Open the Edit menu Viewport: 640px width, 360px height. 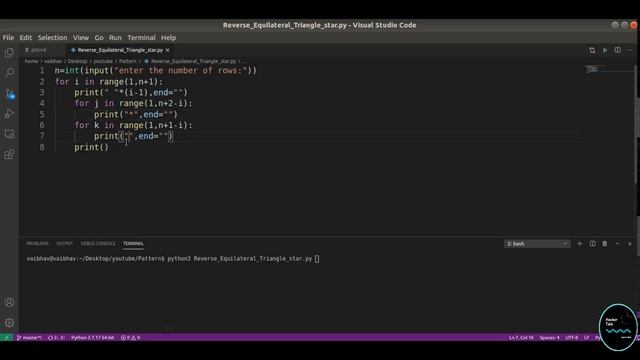coord(25,38)
